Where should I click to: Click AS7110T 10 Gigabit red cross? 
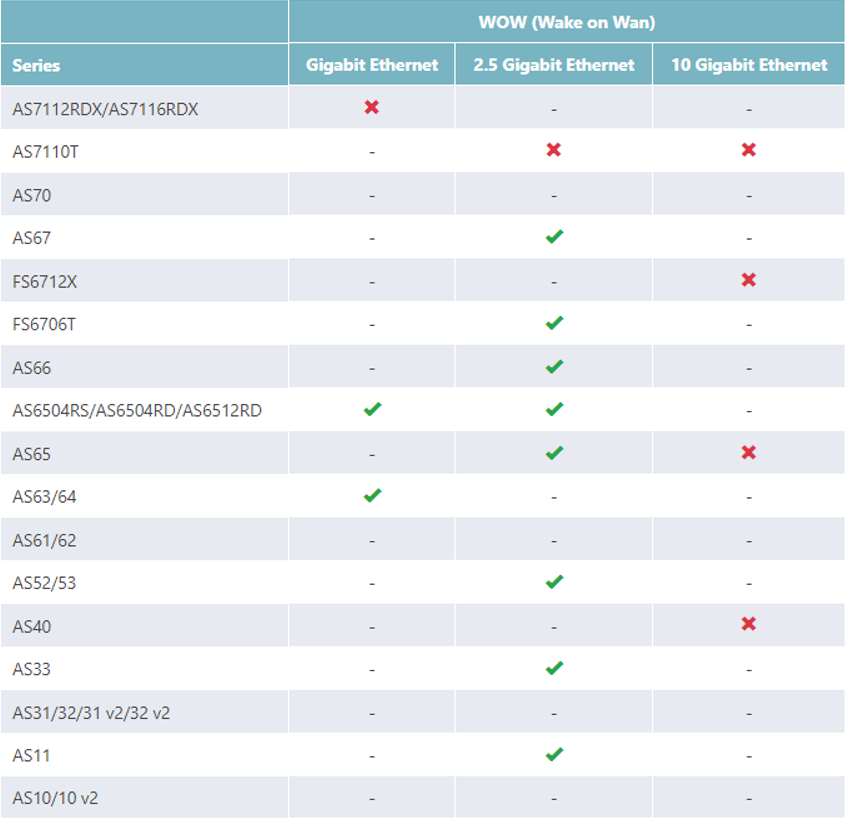[748, 150]
